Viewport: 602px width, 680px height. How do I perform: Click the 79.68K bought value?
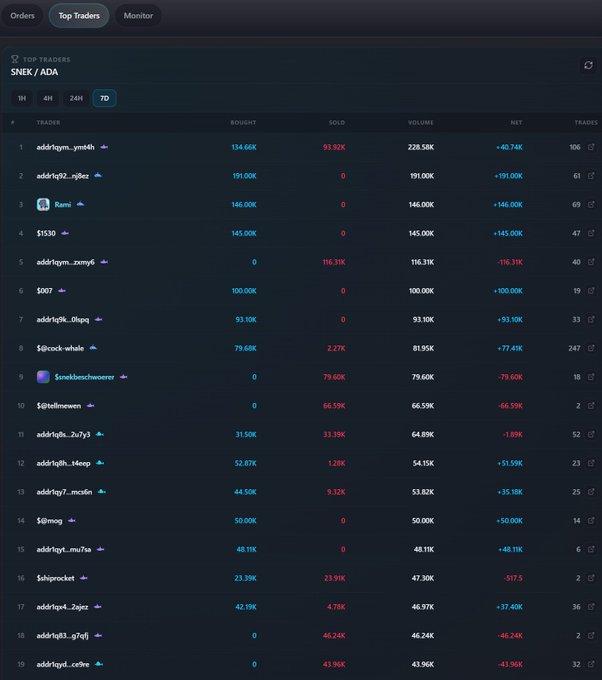tap(245, 348)
